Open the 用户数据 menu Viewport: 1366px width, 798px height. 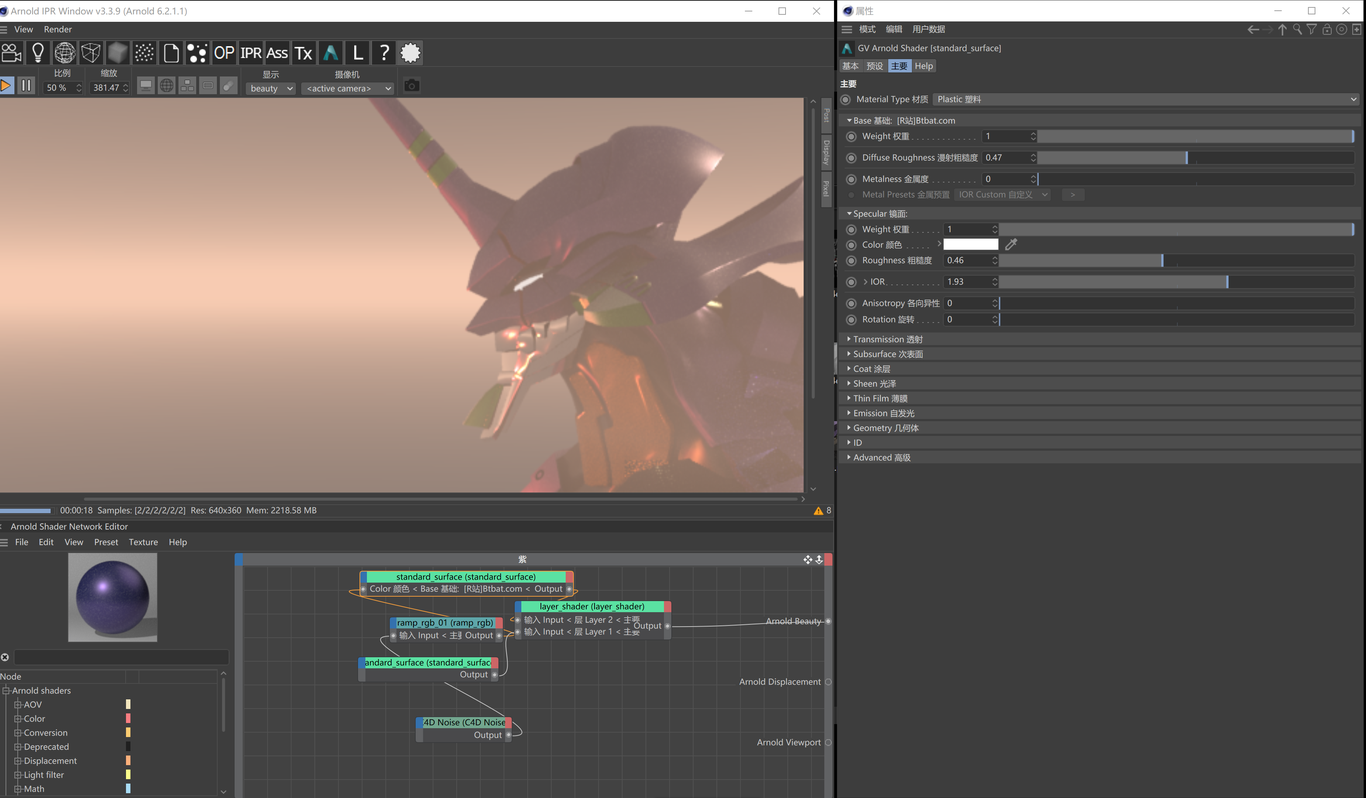(x=928, y=29)
